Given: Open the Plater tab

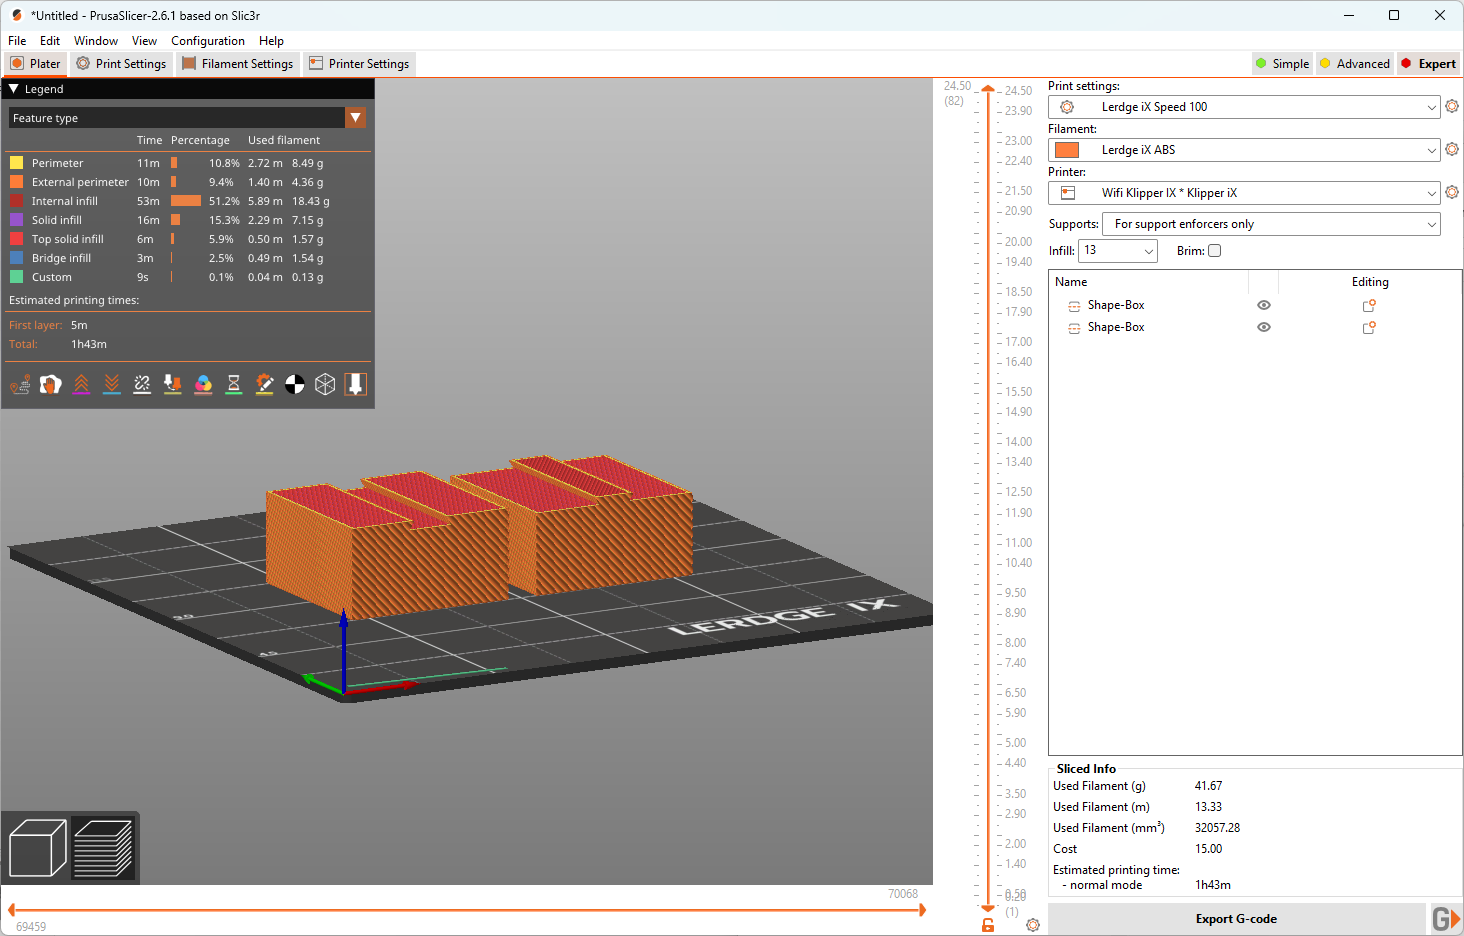Looking at the screenshot, I should pyautogui.click(x=35, y=63).
